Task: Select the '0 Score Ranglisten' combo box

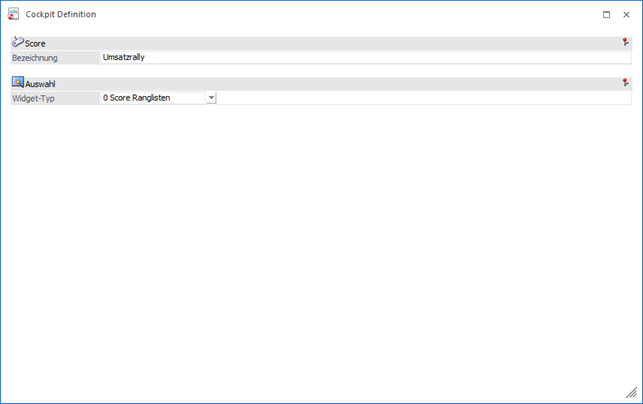Action: click(152, 98)
